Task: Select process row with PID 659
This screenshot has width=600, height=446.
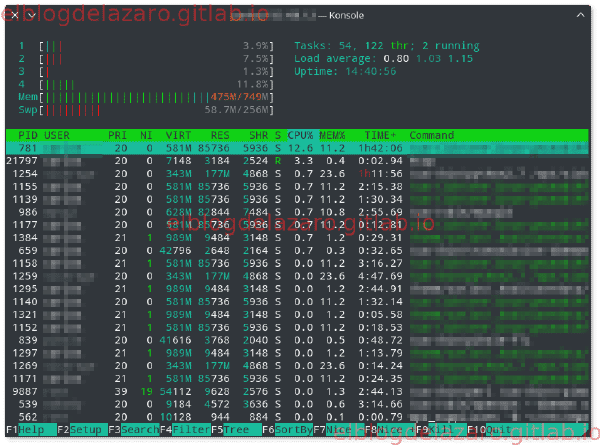Action: (x=297, y=251)
